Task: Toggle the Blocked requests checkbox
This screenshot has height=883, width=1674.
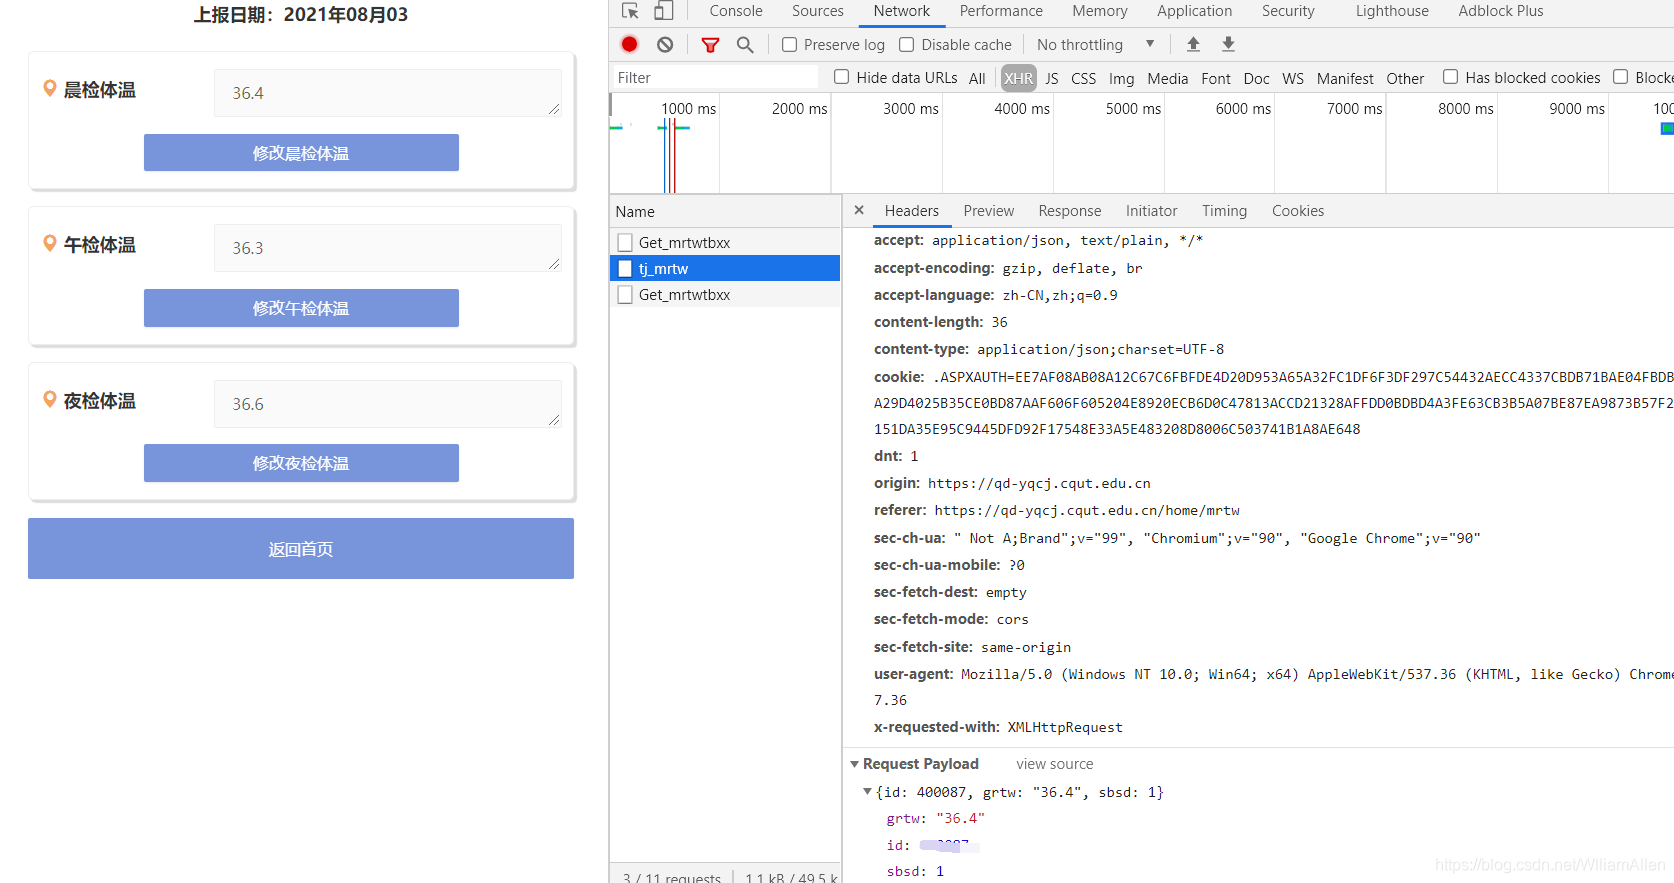Action: [1620, 77]
